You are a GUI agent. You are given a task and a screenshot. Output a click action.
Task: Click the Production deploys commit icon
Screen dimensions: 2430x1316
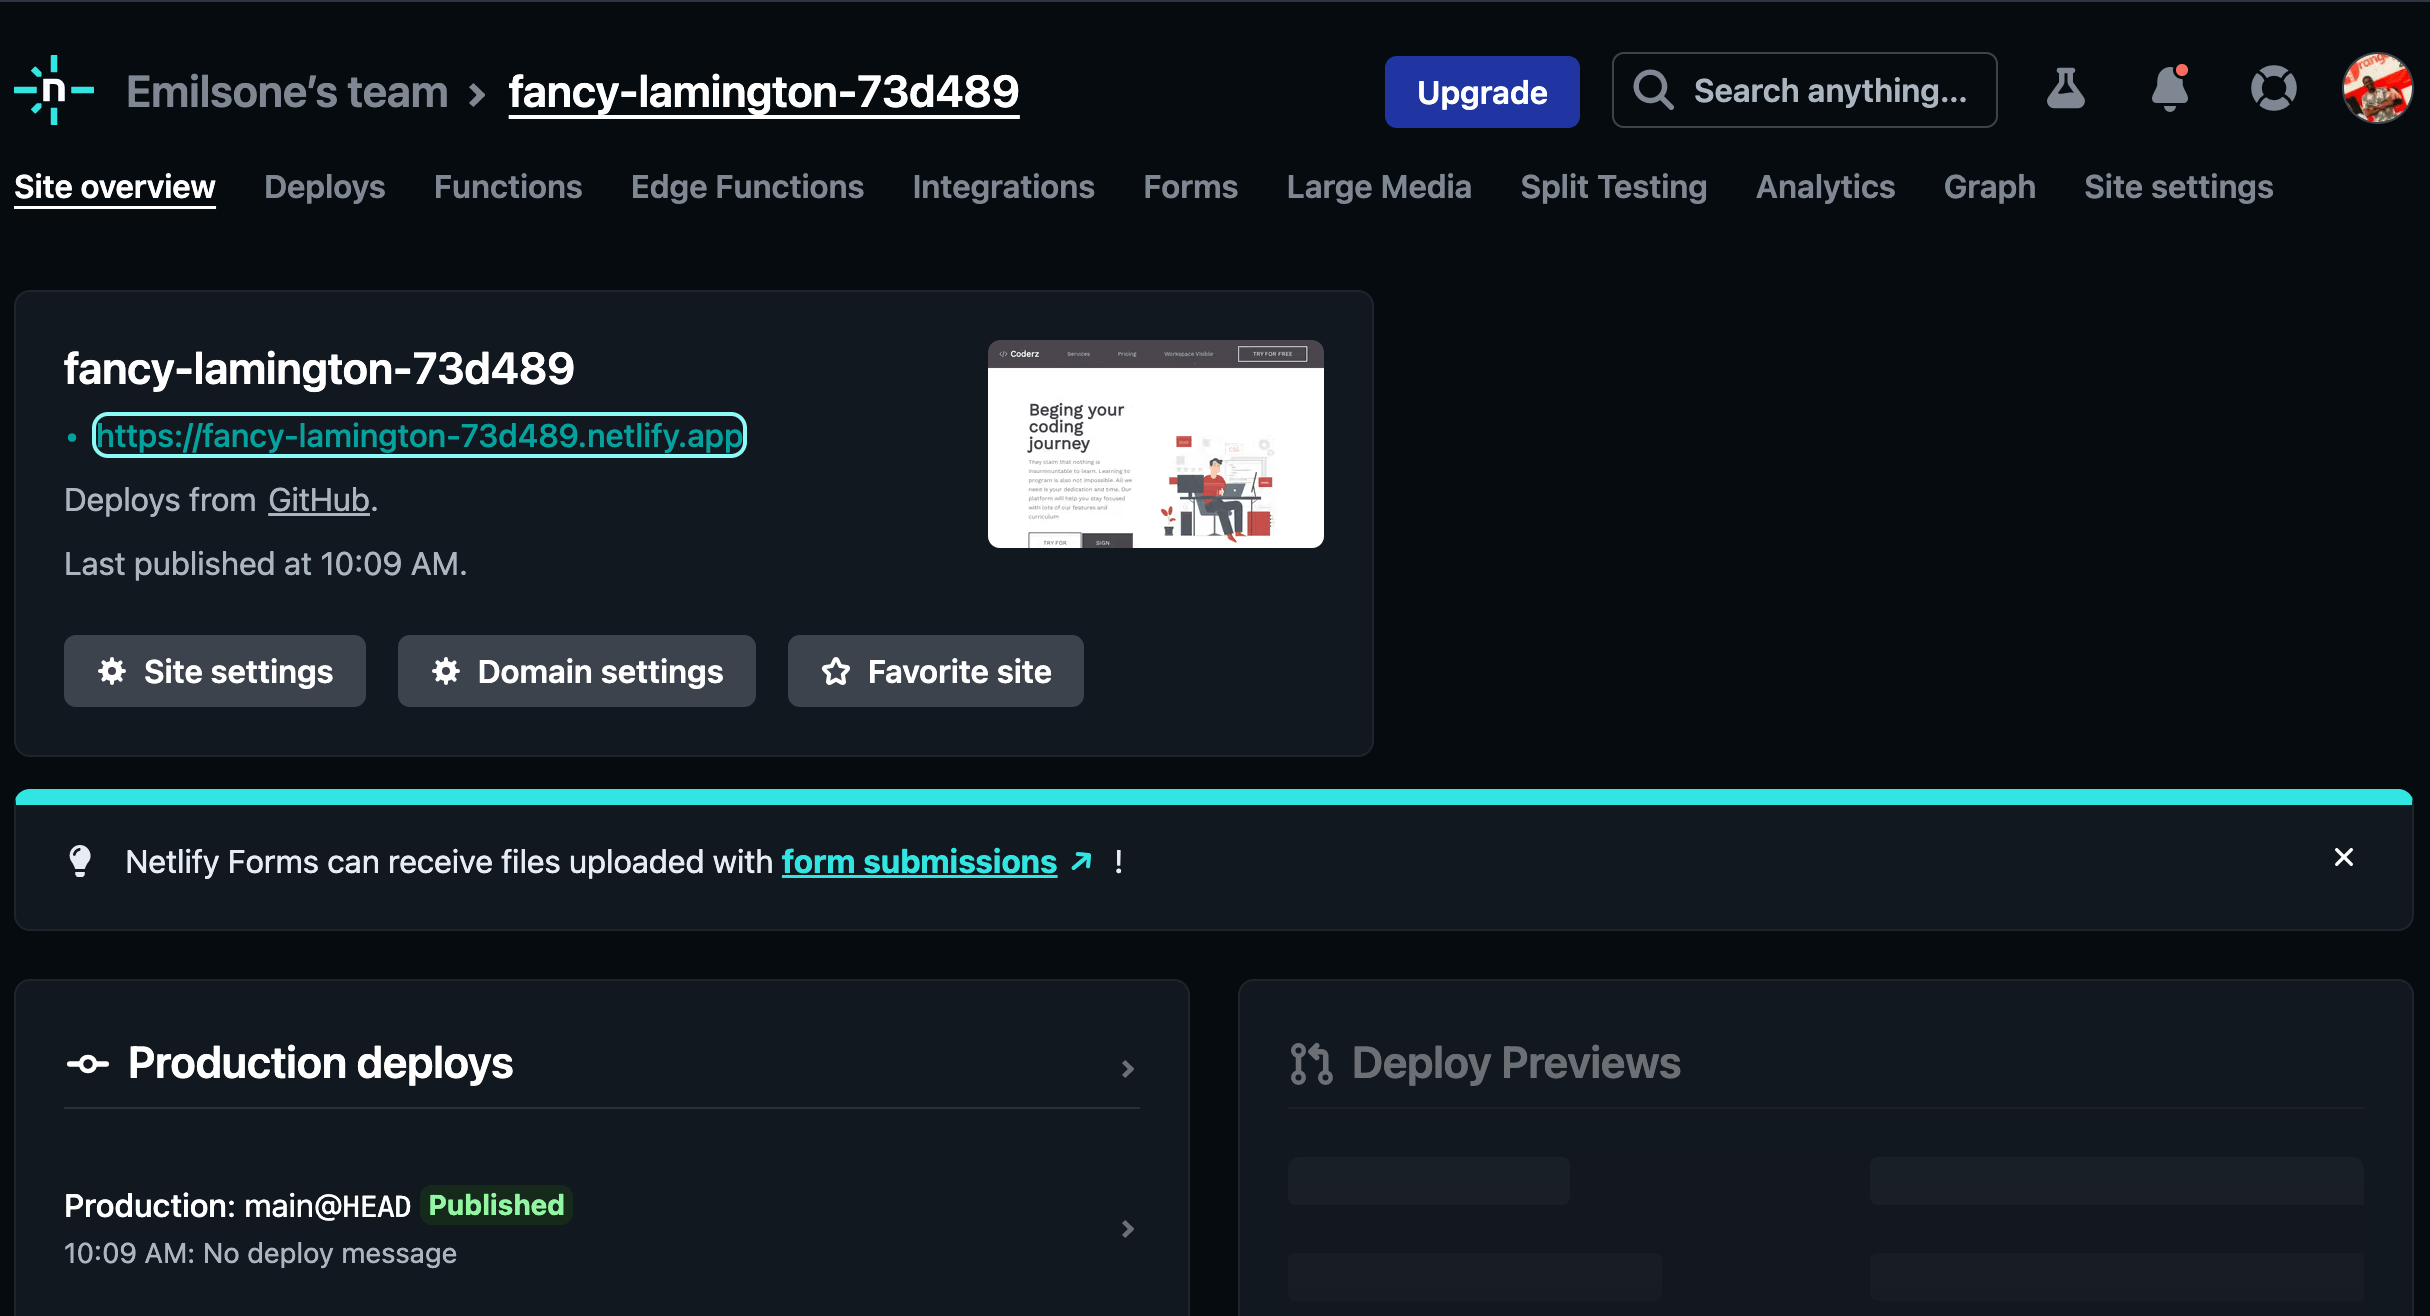pos(88,1064)
